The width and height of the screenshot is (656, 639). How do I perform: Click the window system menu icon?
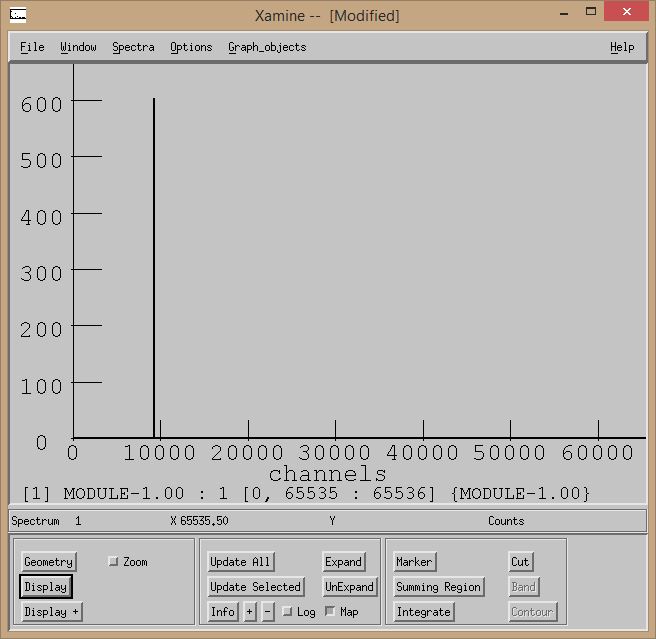point(19,14)
